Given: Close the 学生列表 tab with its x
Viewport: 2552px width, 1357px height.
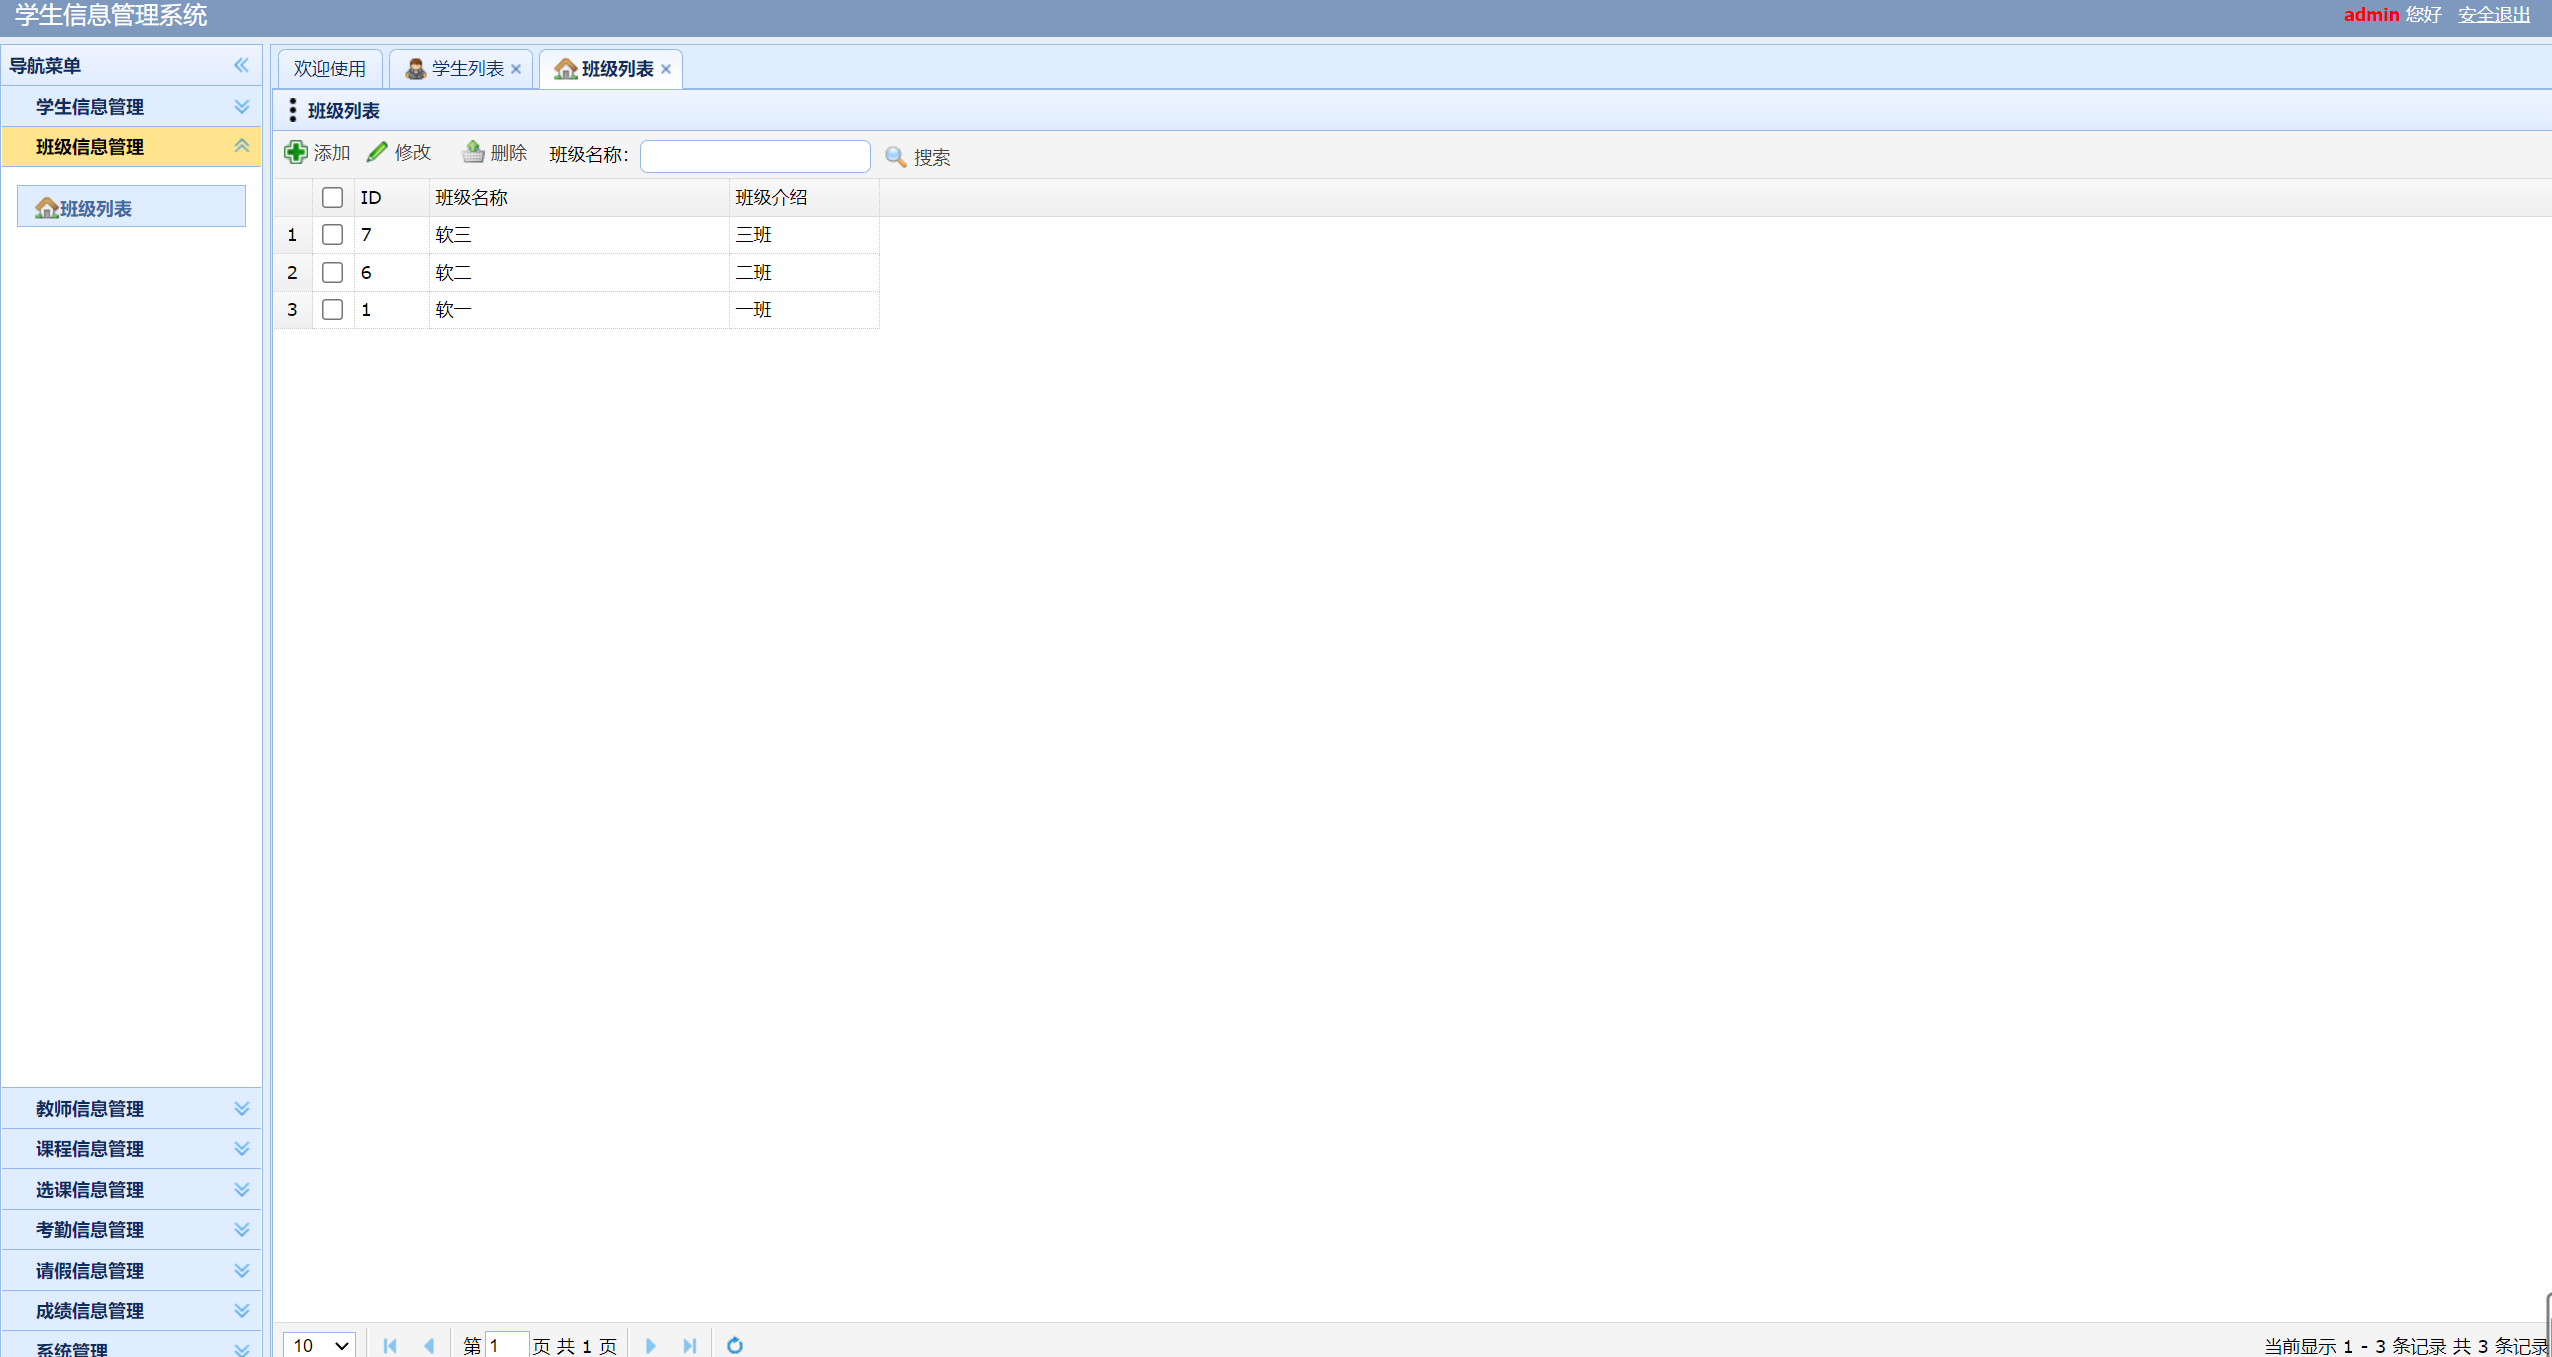Looking at the screenshot, I should click(x=516, y=69).
